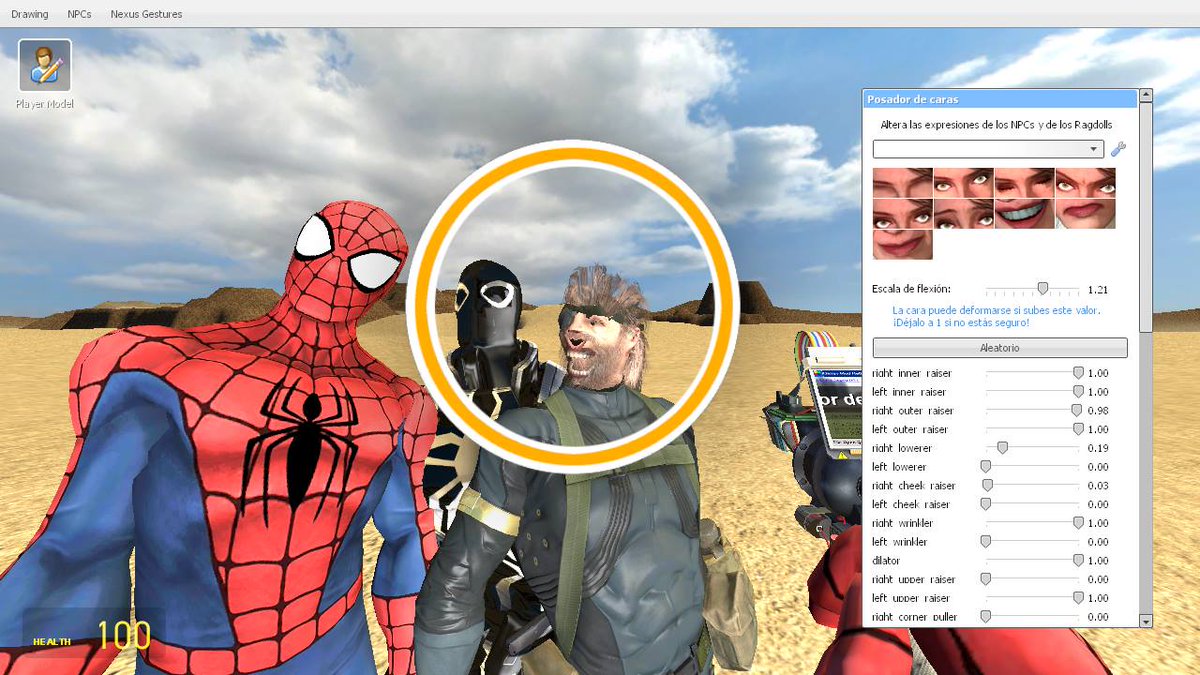Open the Nexus Gestures menu
The image size is (1200, 675).
pos(146,14)
